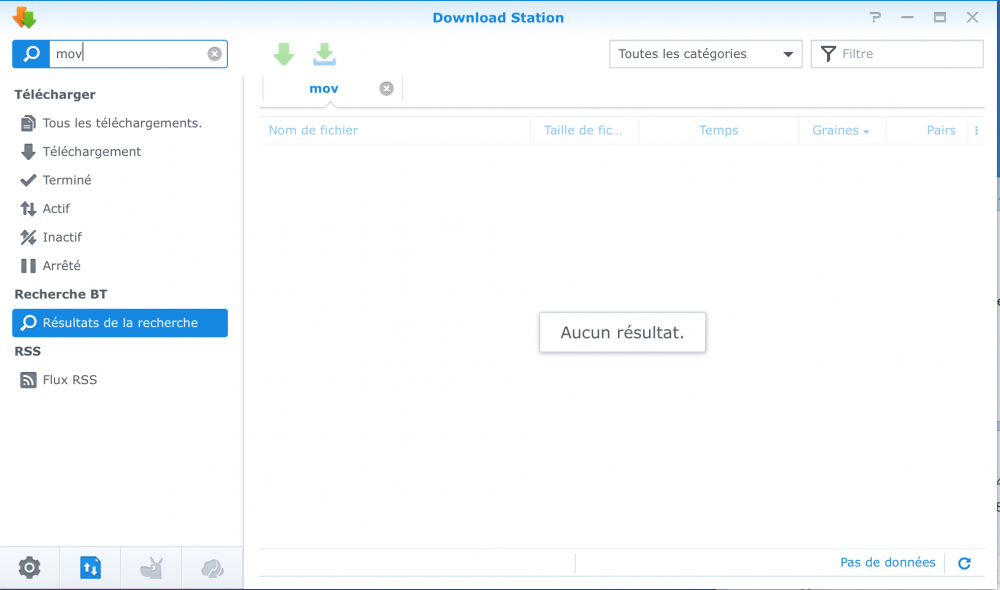Click the down arrow icon beside Téléchargement
This screenshot has width=1000, height=590.
click(28, 152)
